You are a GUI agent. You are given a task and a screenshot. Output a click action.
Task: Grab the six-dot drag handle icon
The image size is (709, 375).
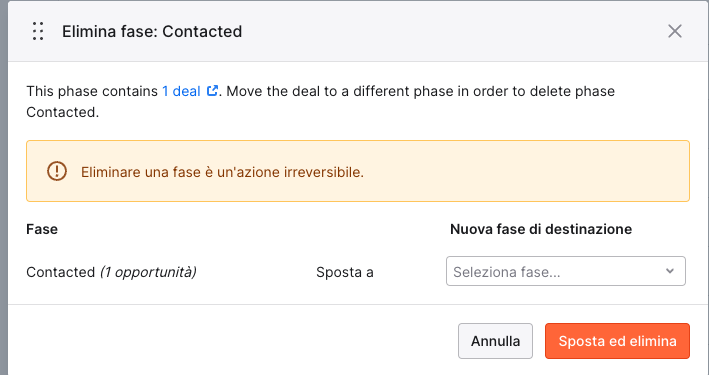38,31
